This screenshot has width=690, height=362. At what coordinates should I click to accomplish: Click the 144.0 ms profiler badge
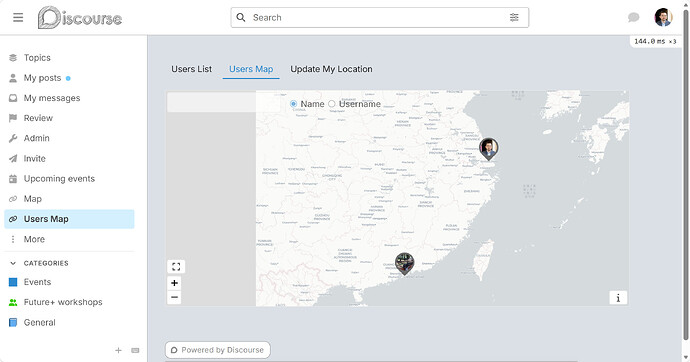click(x=655, y=41)
